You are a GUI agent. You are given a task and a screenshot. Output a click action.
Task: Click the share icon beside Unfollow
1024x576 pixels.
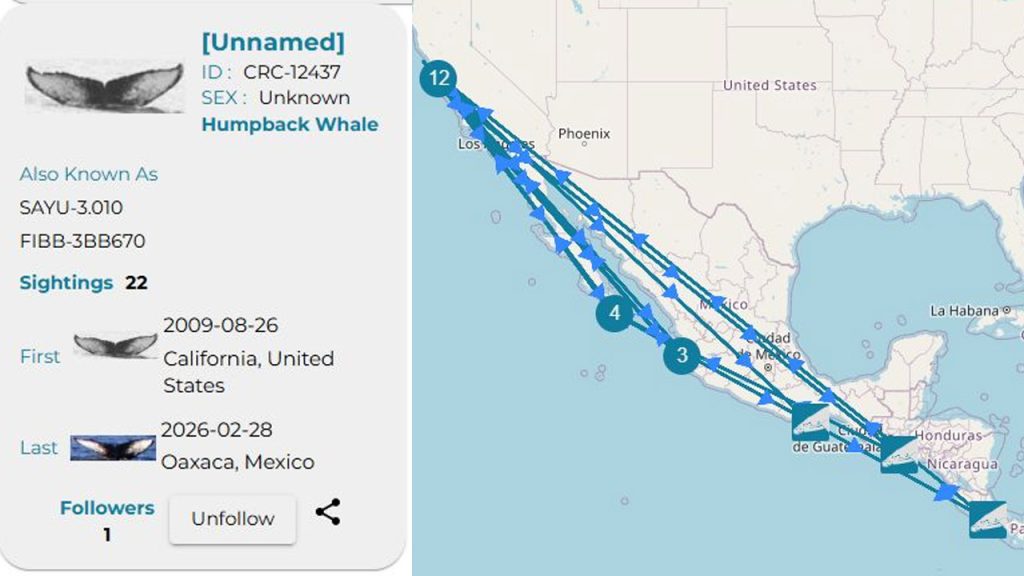coord(328,512)
